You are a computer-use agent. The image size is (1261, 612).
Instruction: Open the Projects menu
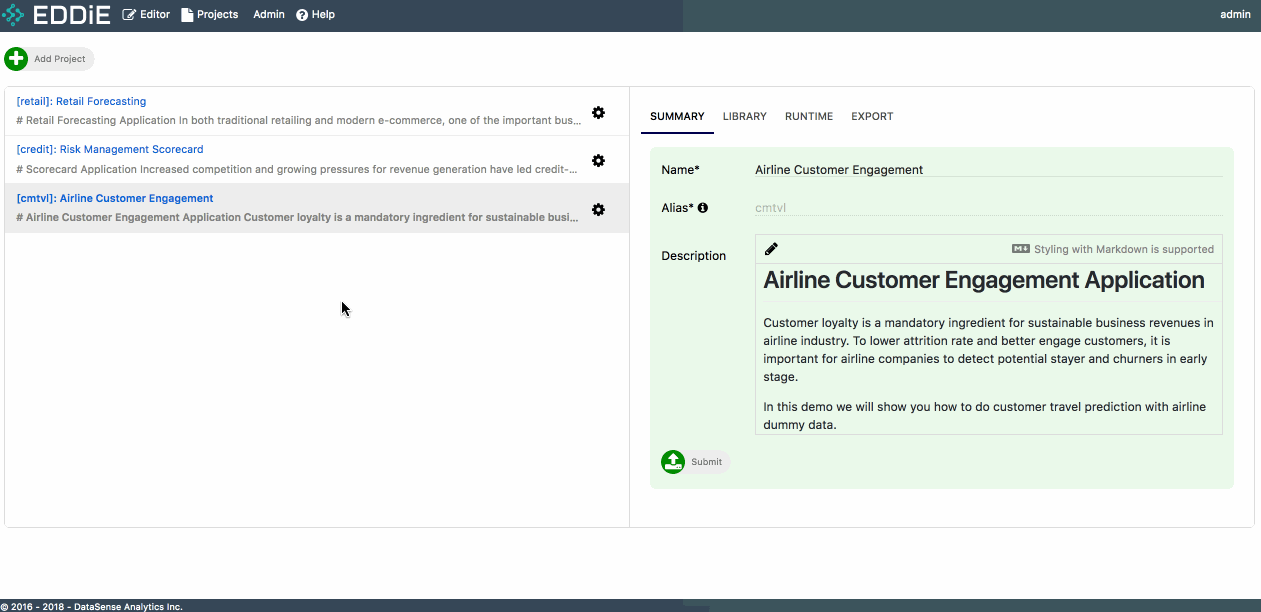point(210,15)
